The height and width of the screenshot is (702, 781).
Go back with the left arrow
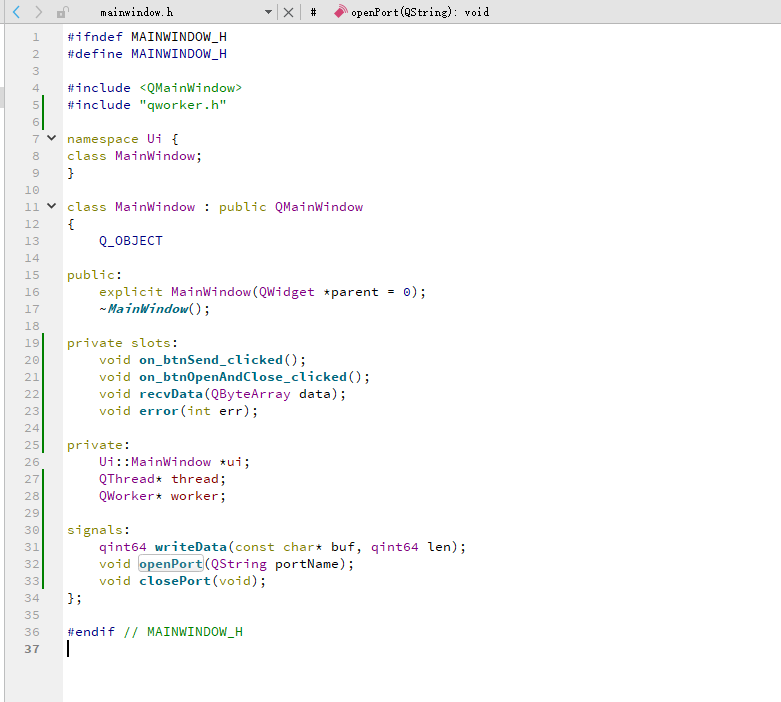16,12
